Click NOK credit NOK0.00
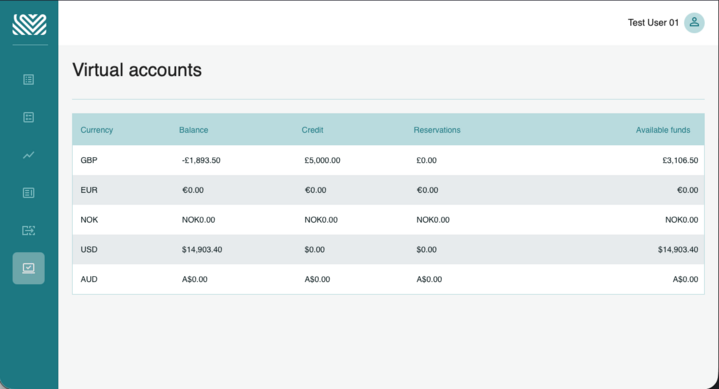Screen dimensions: 719x389 (x=321, y=220)
